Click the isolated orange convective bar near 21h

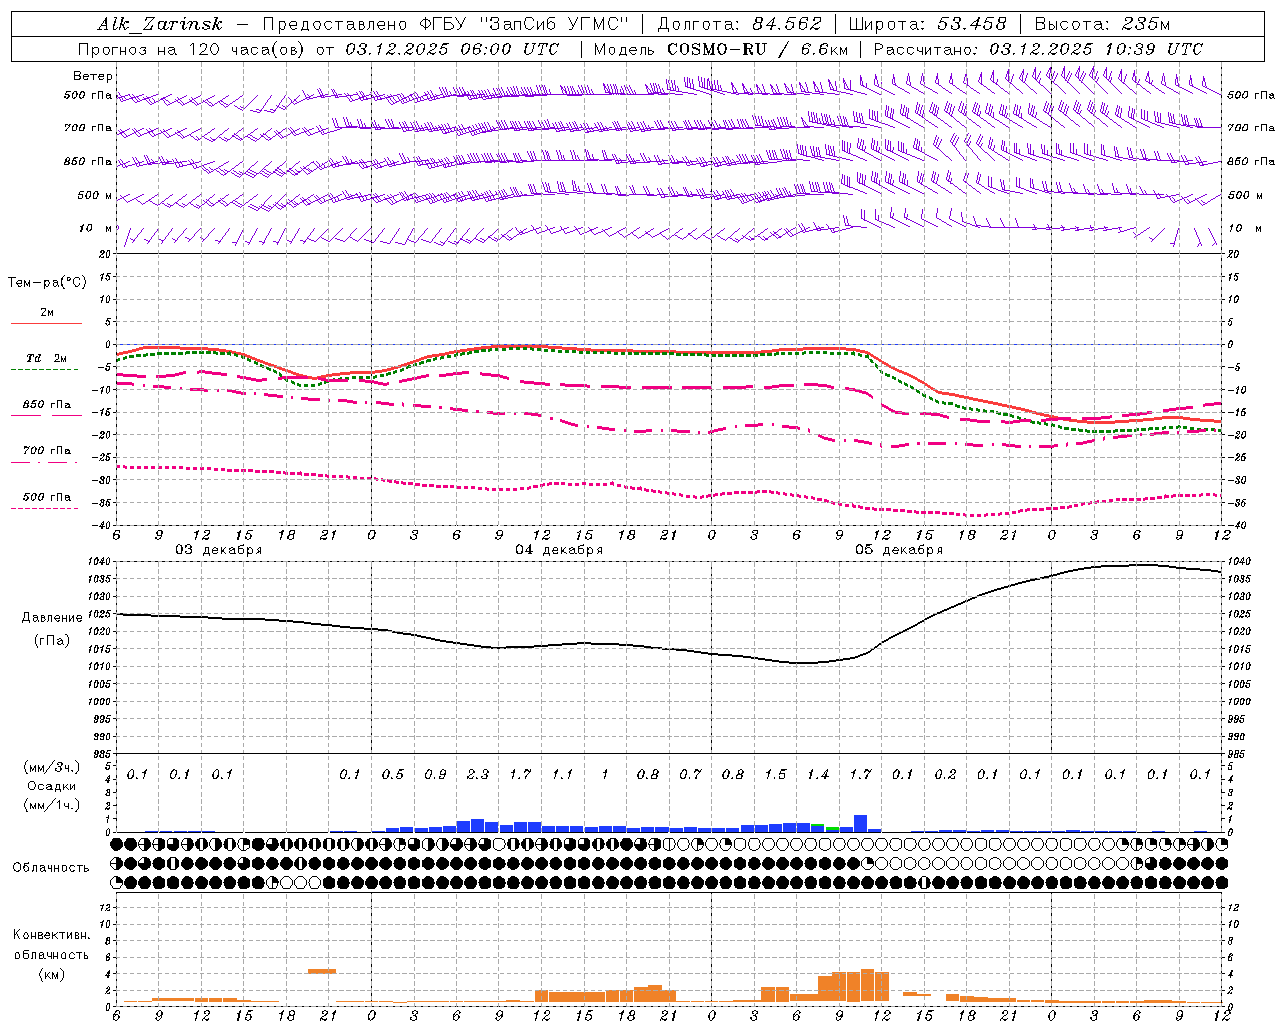point(322,971)
